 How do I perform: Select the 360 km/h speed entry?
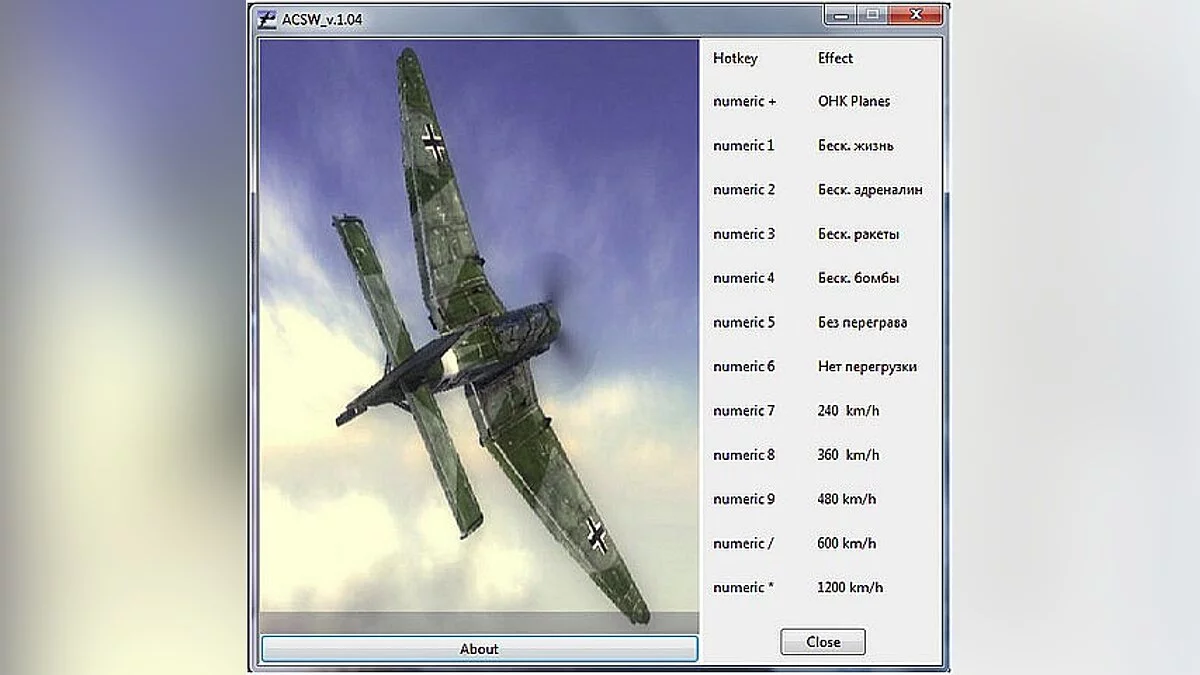coord(847,454)
